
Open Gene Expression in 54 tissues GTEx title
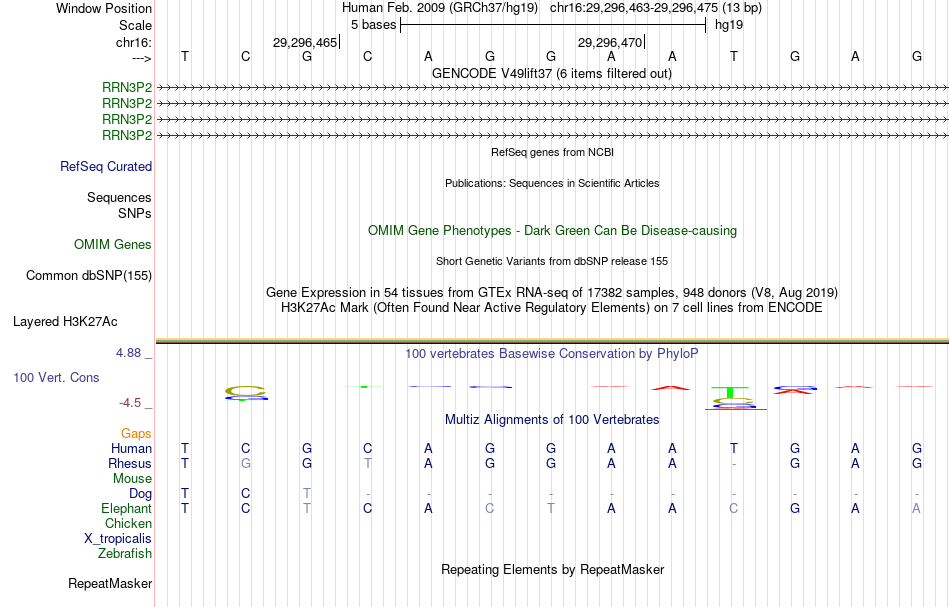pos(552,293)
